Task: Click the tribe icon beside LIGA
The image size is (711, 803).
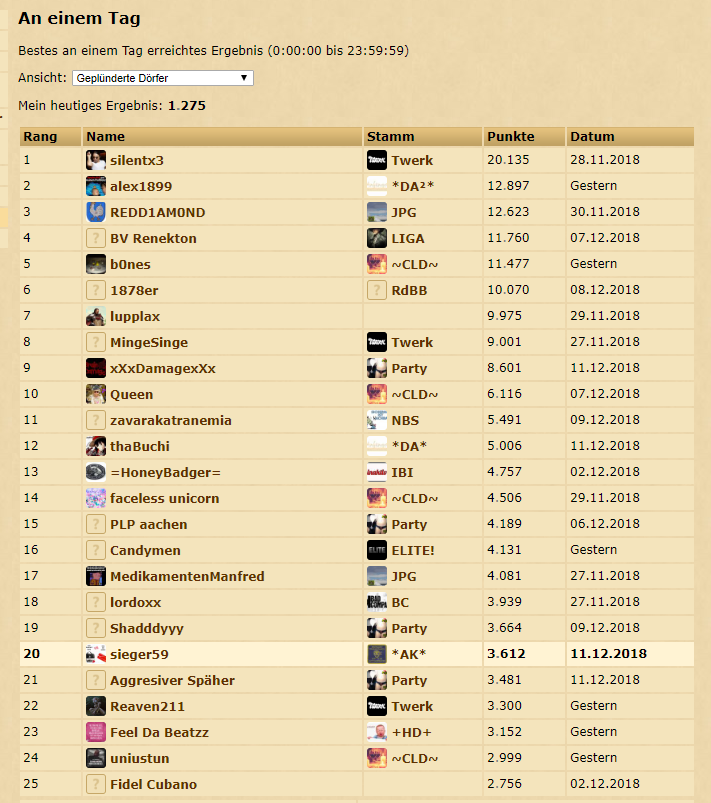Action: pos(377,238)
